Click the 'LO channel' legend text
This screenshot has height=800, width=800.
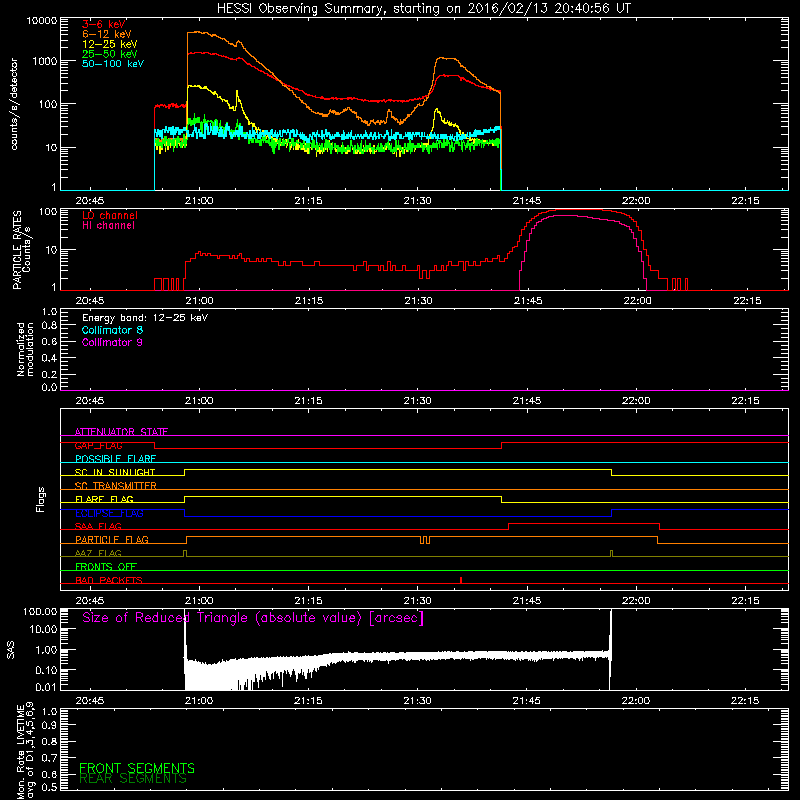tap(110, 215)
